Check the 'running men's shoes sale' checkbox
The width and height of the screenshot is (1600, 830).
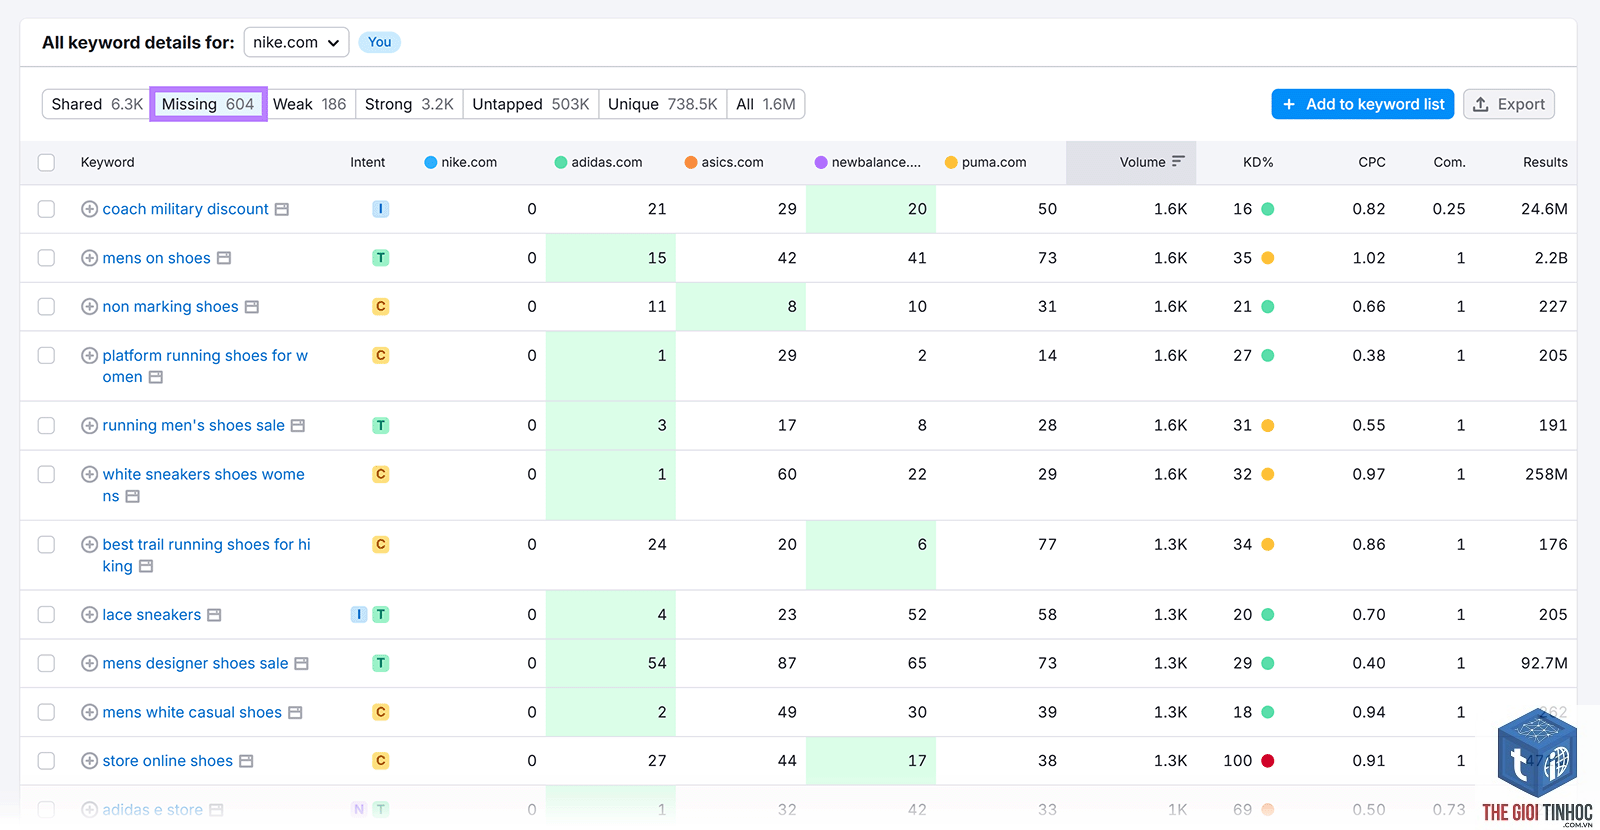[46, 426]
